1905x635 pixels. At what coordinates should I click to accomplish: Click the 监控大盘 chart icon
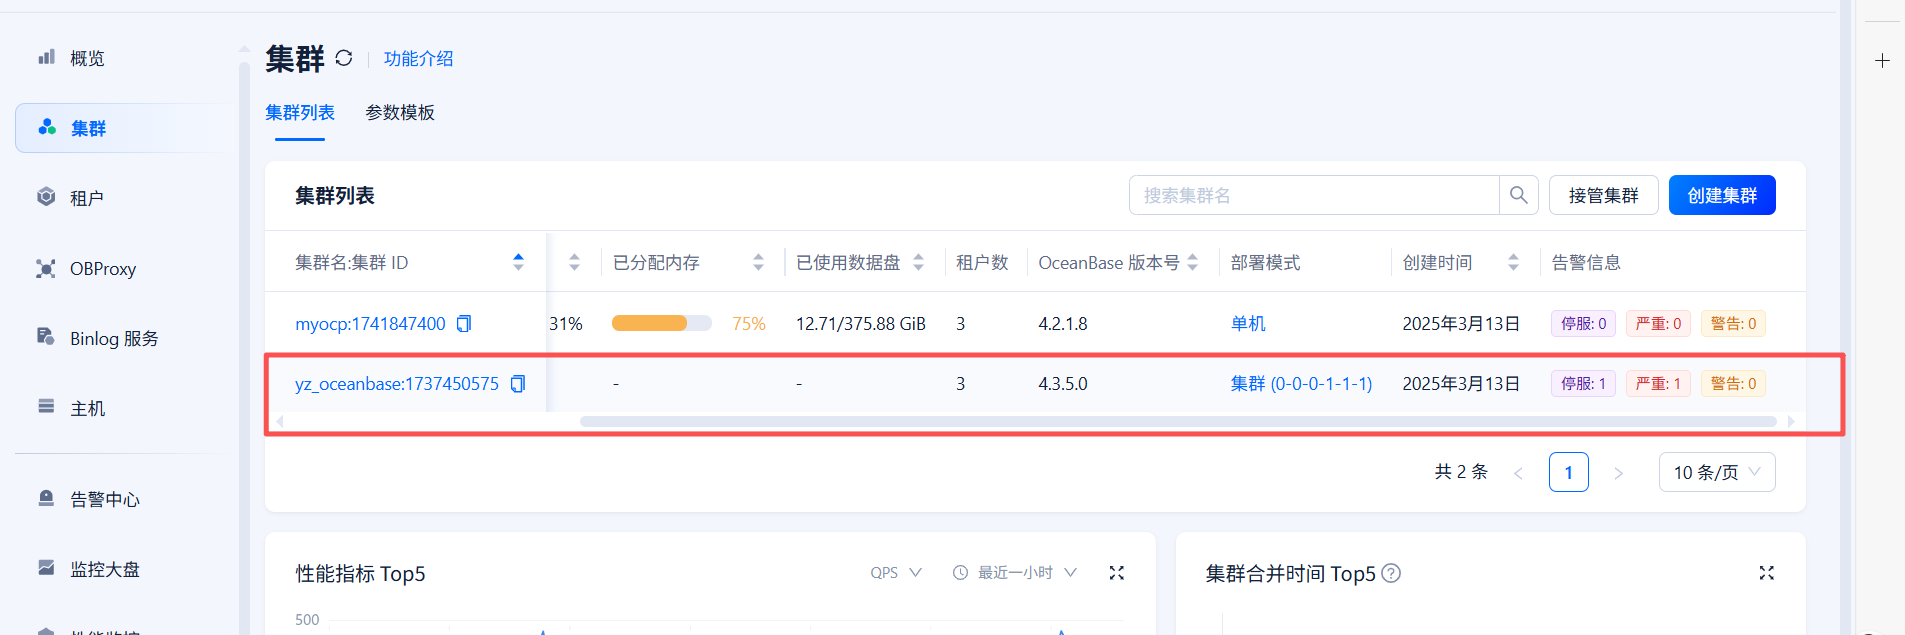pos(46,568)
